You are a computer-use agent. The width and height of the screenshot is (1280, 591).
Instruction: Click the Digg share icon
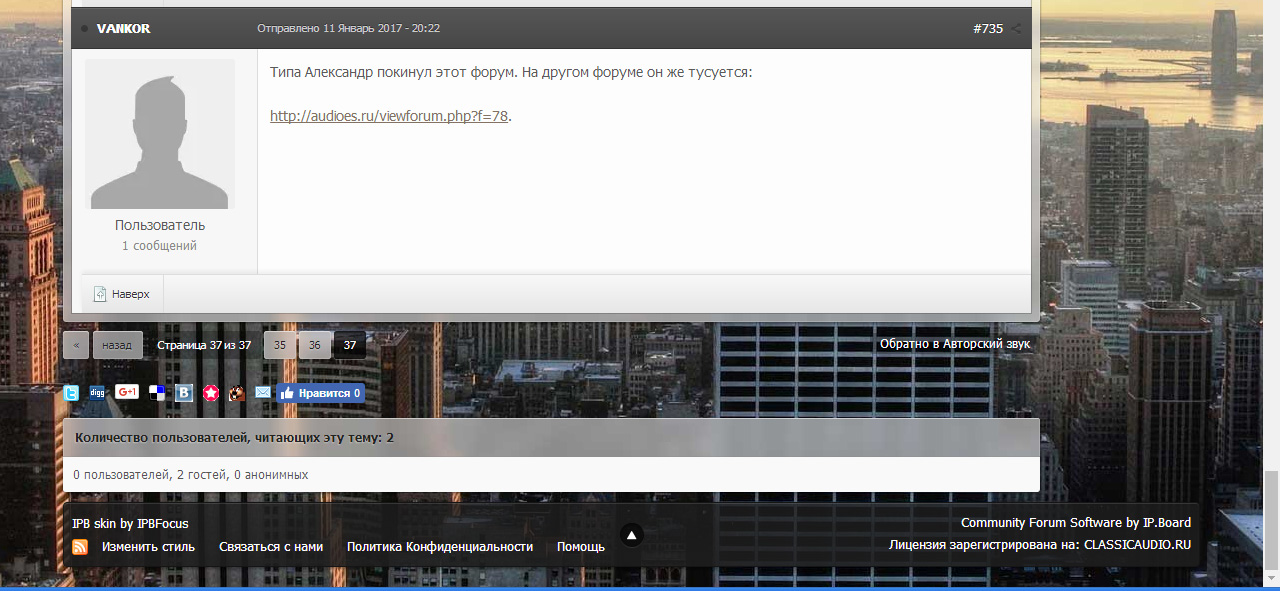pyautogui.click(x=97, y=393)
